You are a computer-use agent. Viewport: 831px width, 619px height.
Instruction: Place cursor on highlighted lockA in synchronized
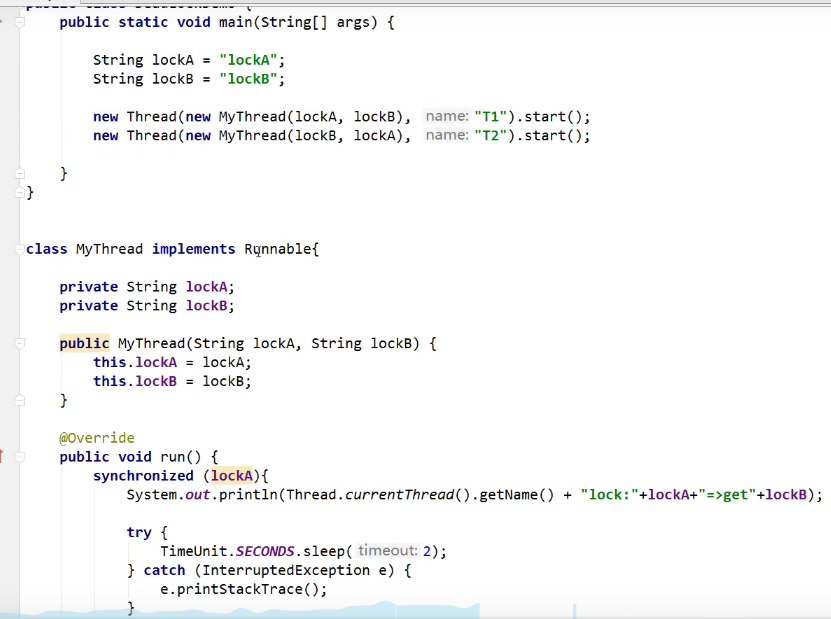point(231,476)
